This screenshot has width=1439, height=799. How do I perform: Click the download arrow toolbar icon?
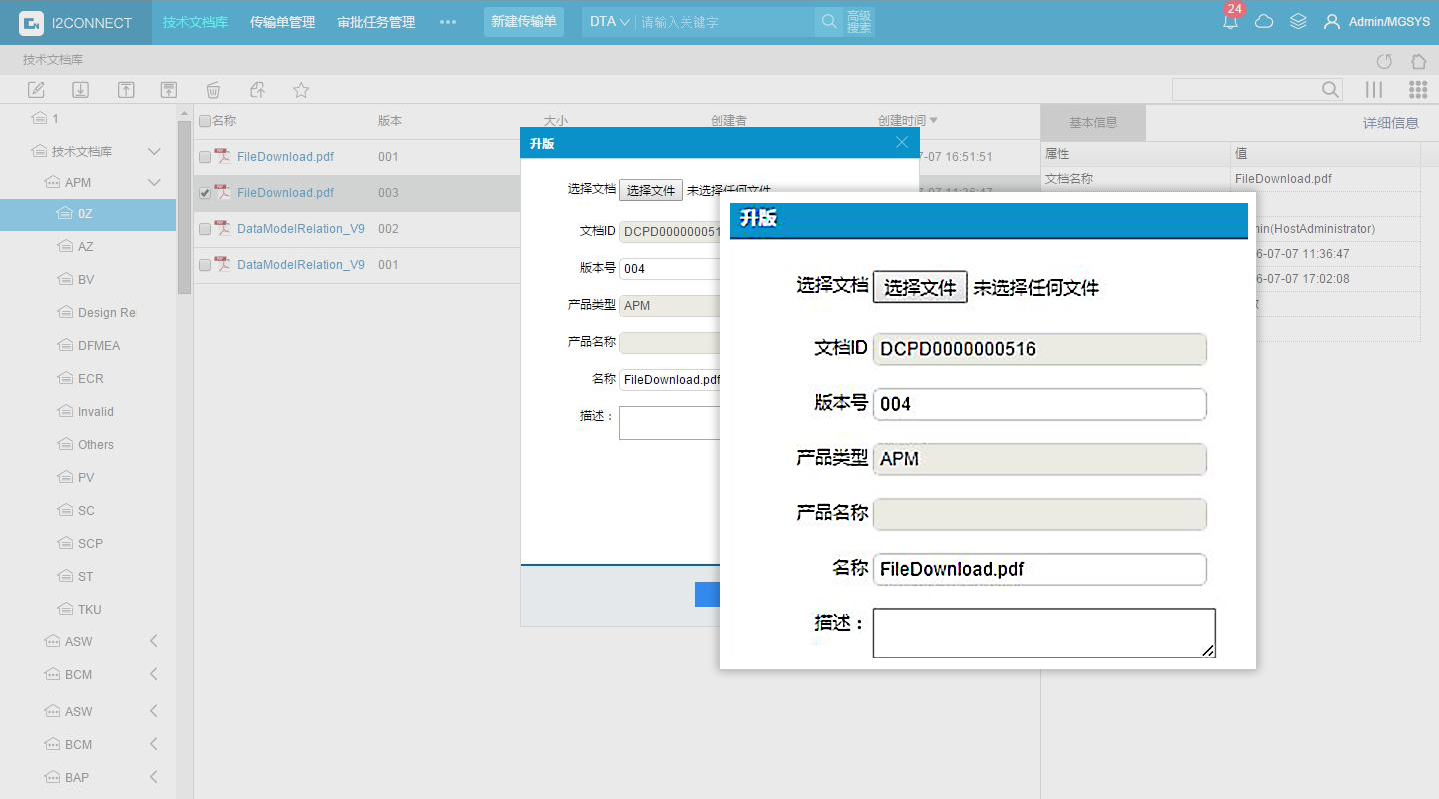(x=81, y=90)
